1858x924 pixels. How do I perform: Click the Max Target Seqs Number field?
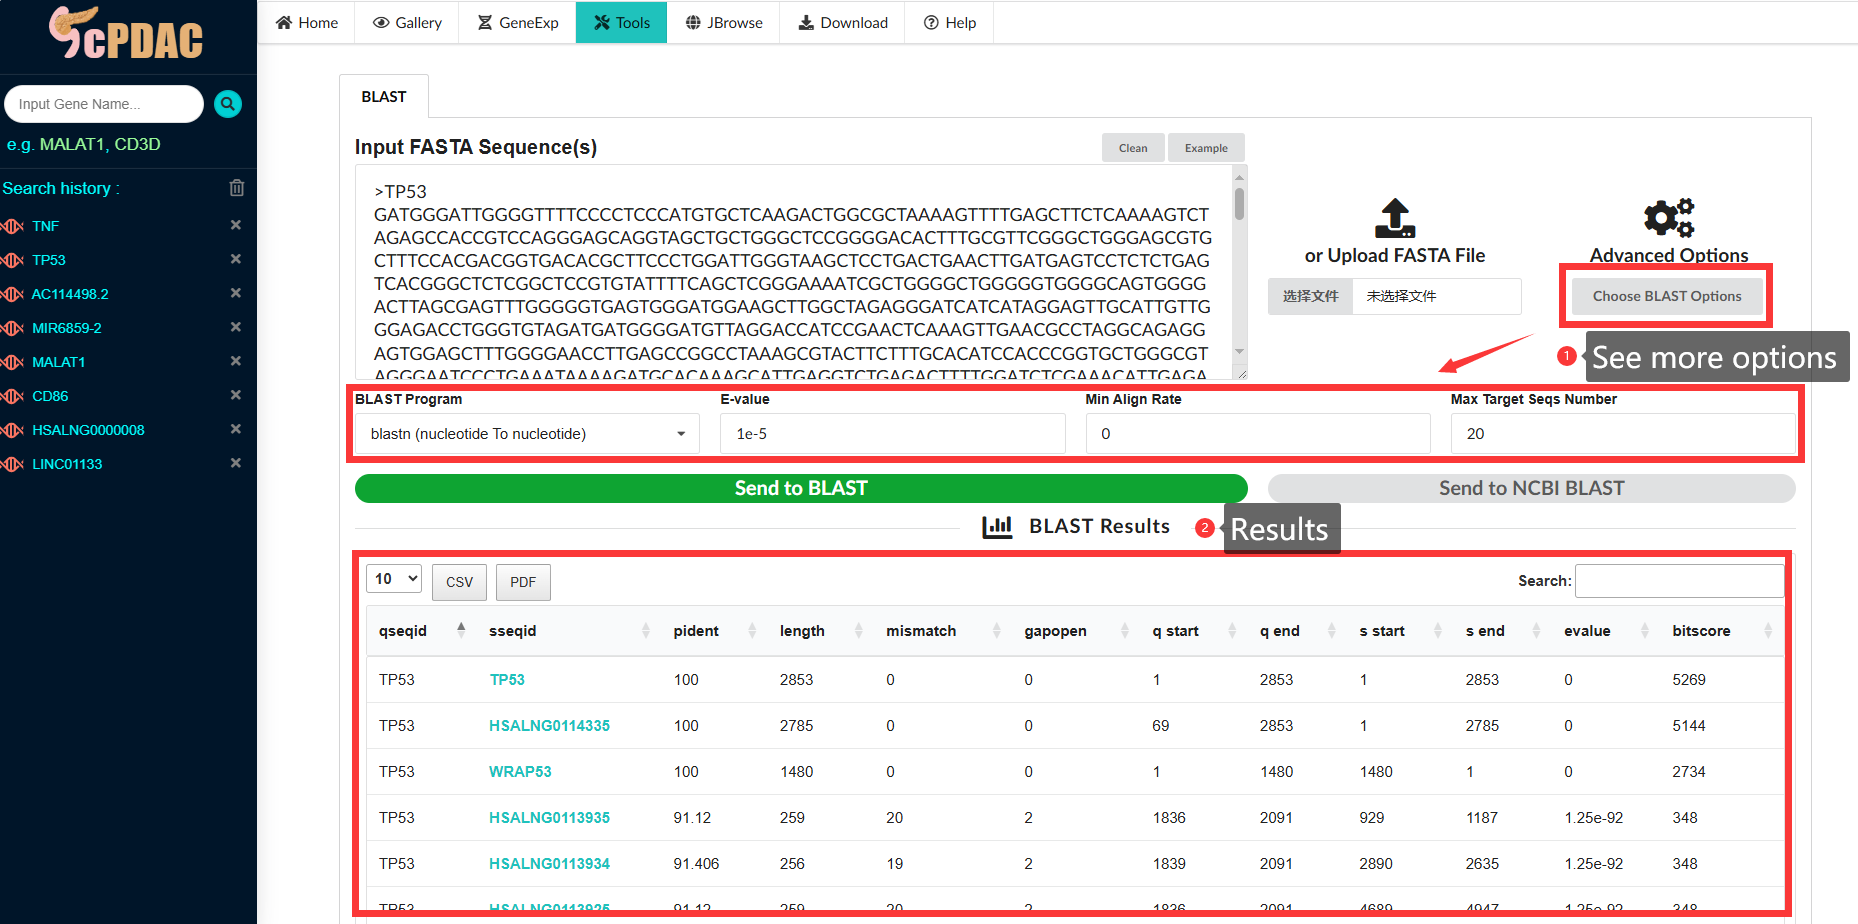[x=1623, y=434]
